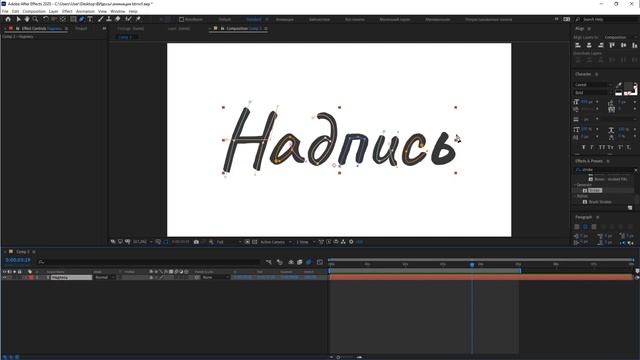Image resolution: width=640 pixels, height=360 pixels.
Task: Clear the effects search with X button
Action: point(636,170)
